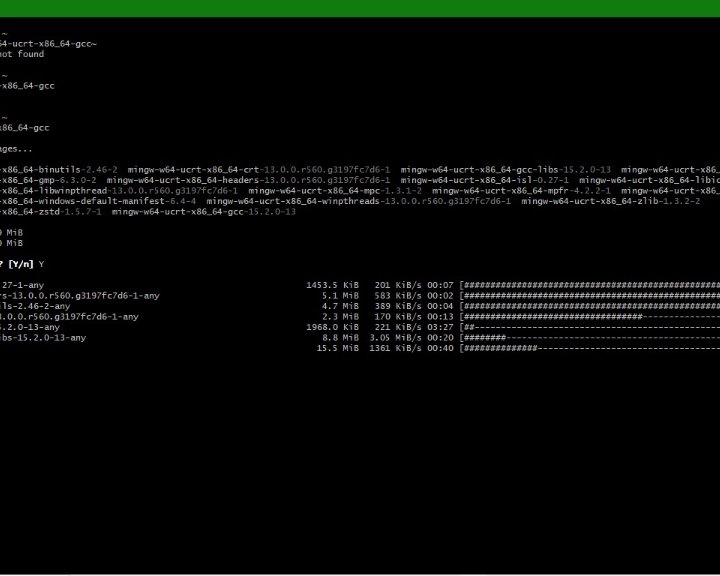Click the "2.3 MiB" size value
This screenshot has width=720, height=576.
(340, 317)
